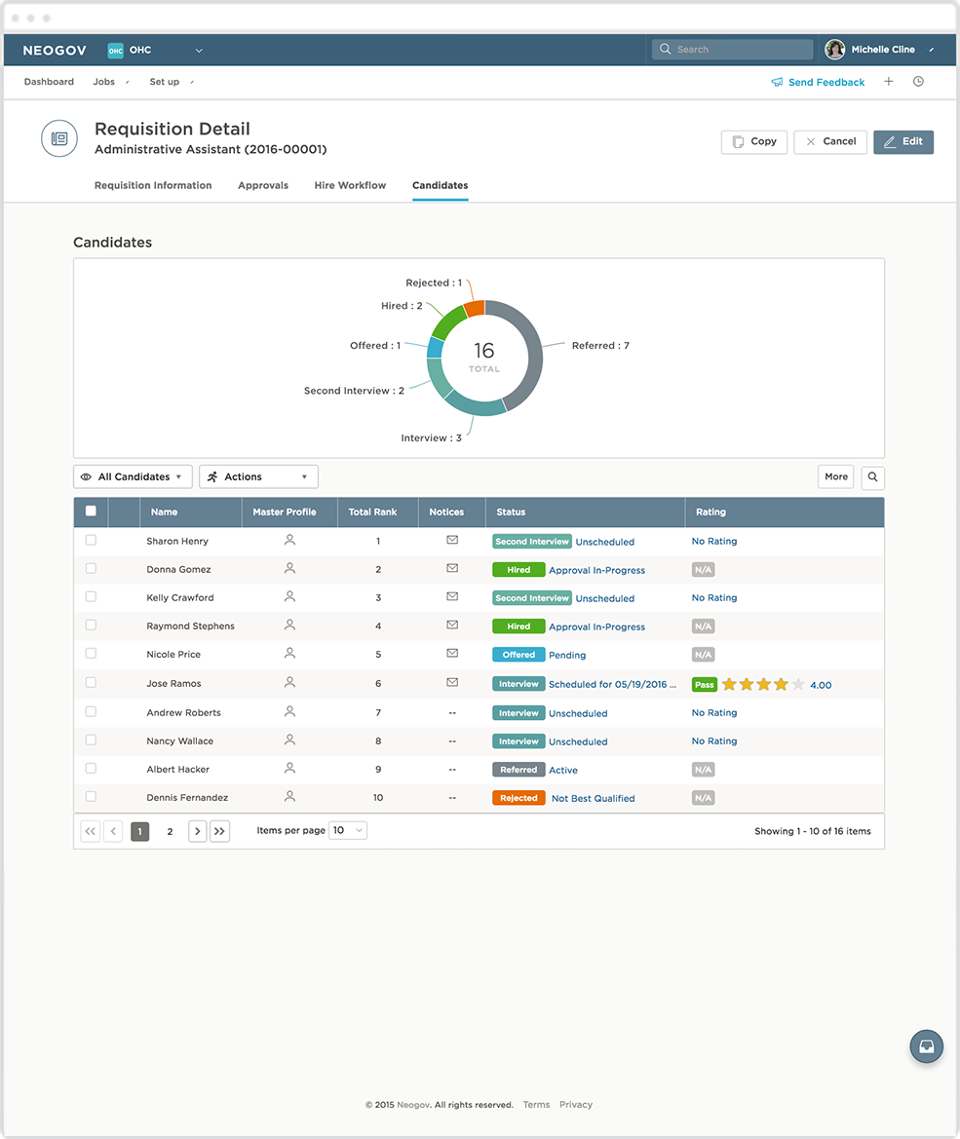Open the notice envelope icon for Donna Gomez
The height and width of the screenshot is (1139, 960).
point(452,568)
